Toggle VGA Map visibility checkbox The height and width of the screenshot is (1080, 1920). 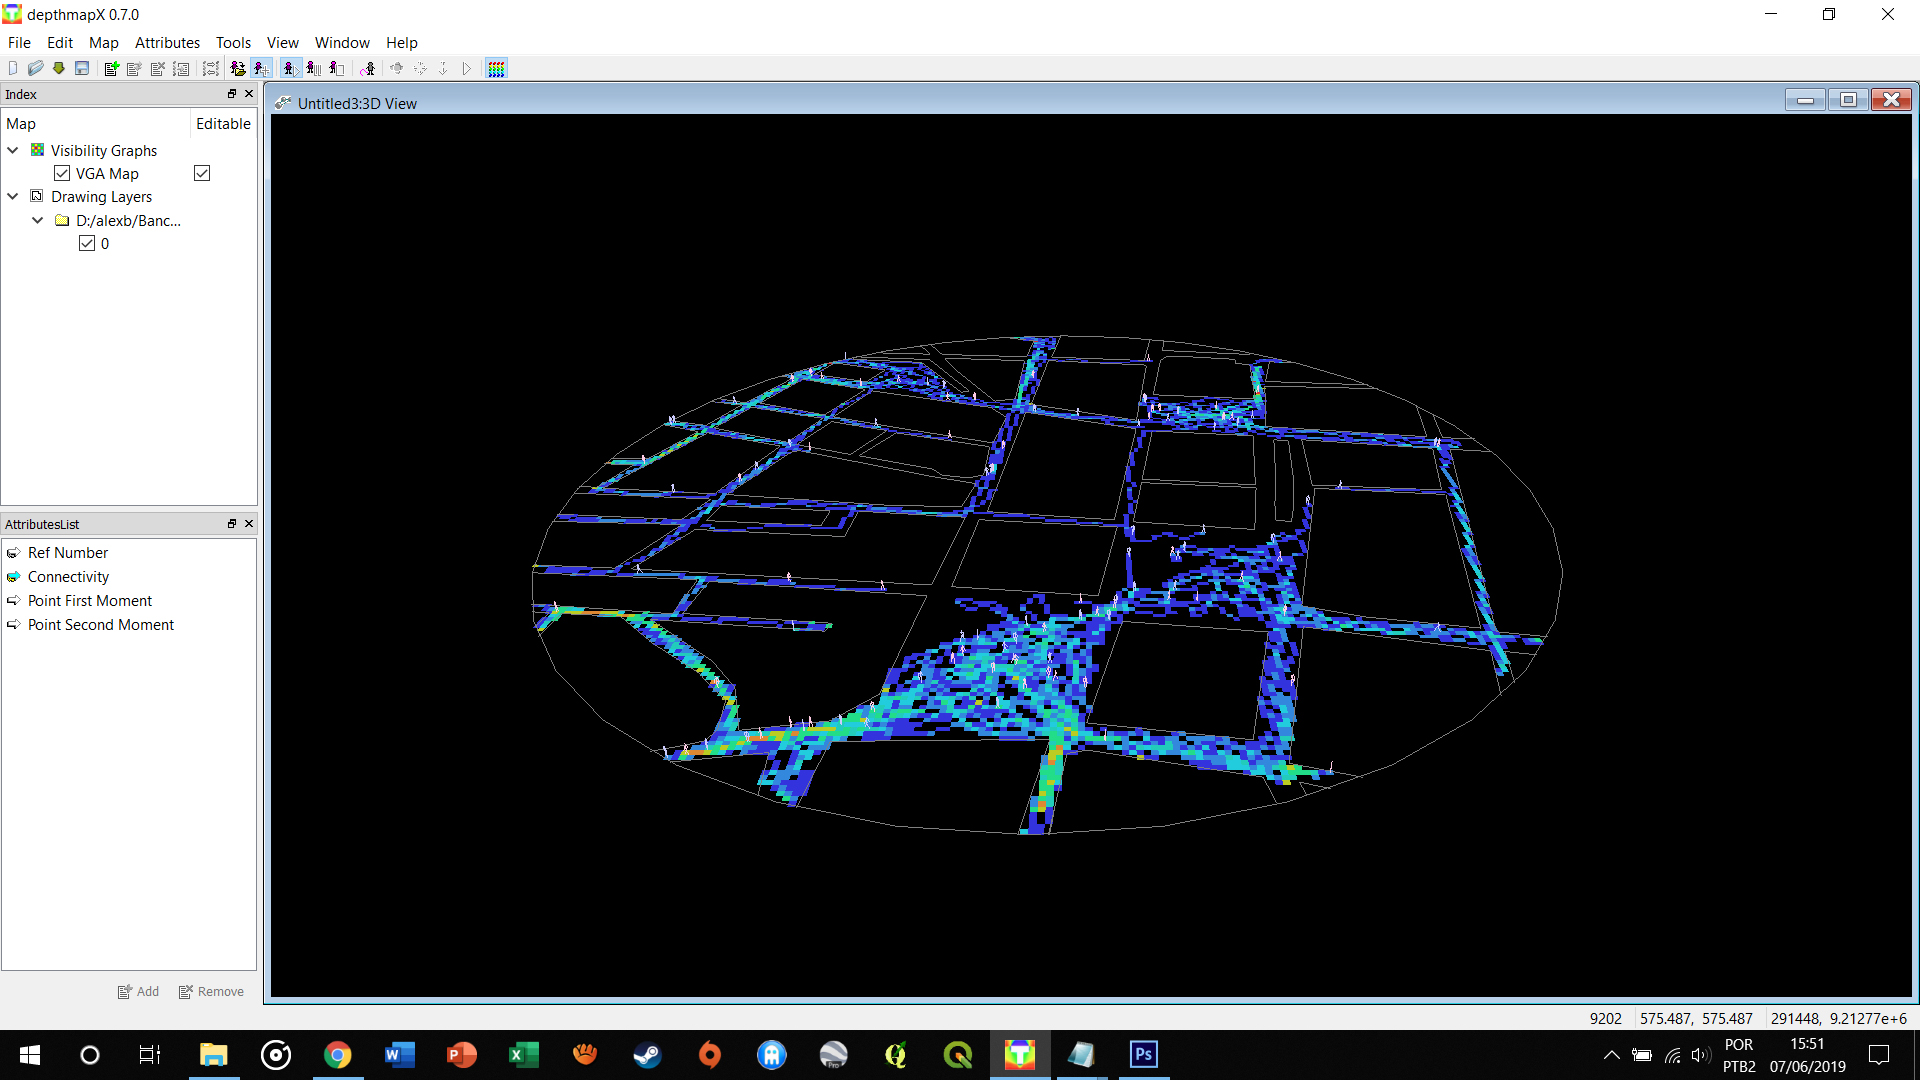(x=62, y=173)
